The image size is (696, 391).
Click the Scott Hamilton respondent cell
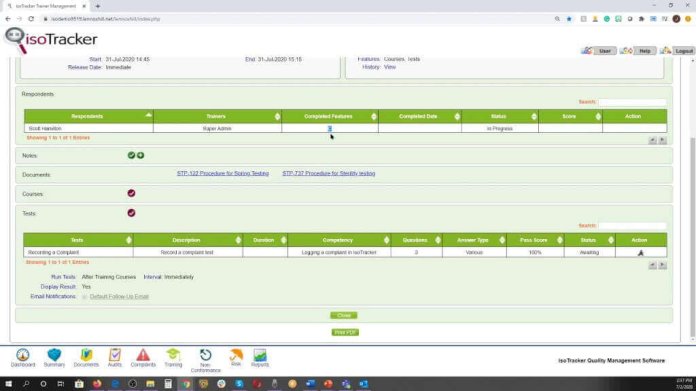tap(89, 128)
